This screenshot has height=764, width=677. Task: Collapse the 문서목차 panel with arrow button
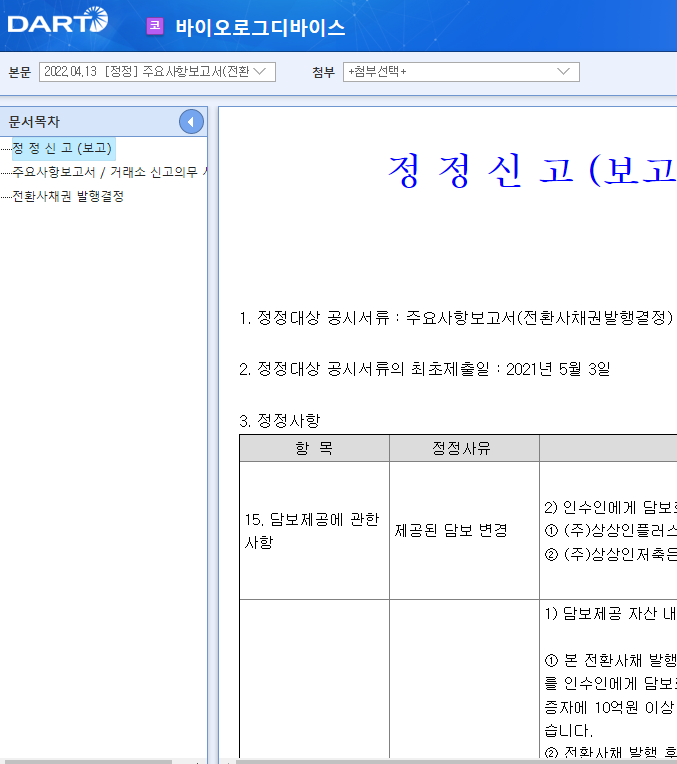point(191,122)
